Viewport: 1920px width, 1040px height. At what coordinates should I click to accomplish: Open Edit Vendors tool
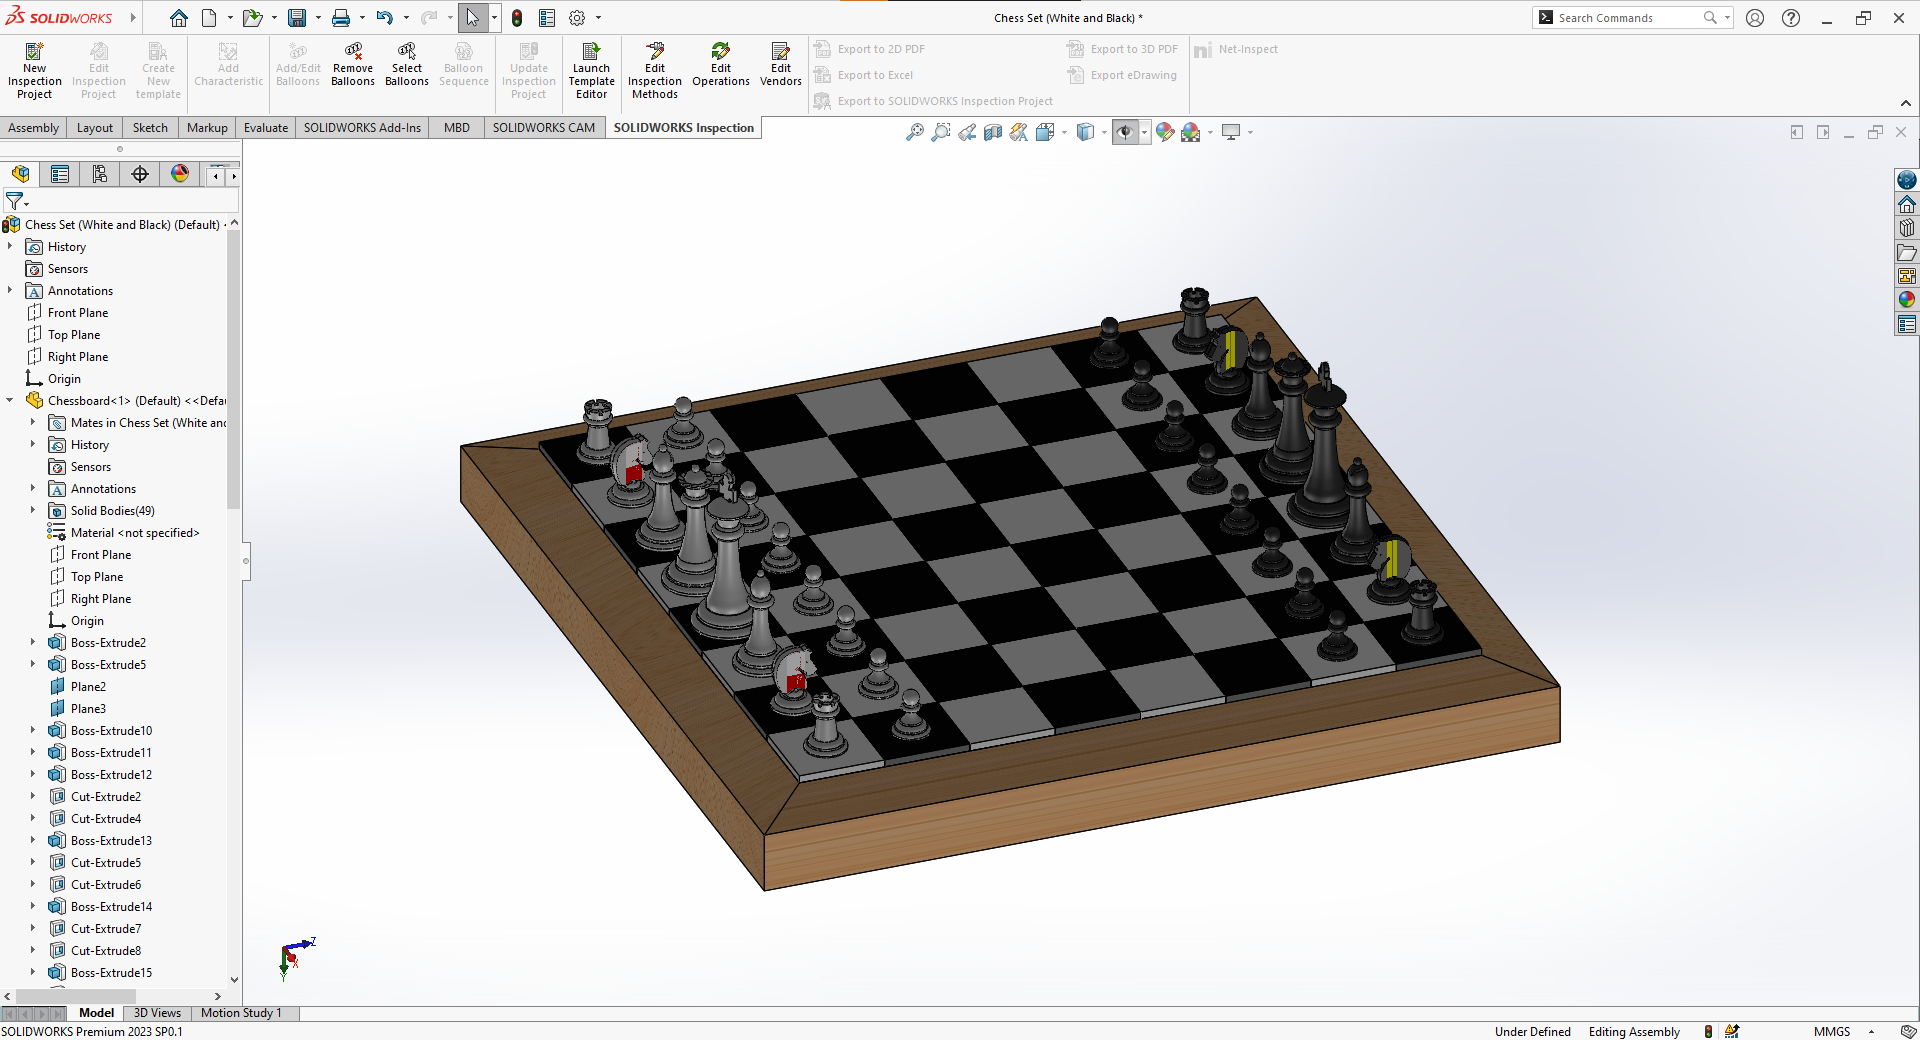point(781,64)
